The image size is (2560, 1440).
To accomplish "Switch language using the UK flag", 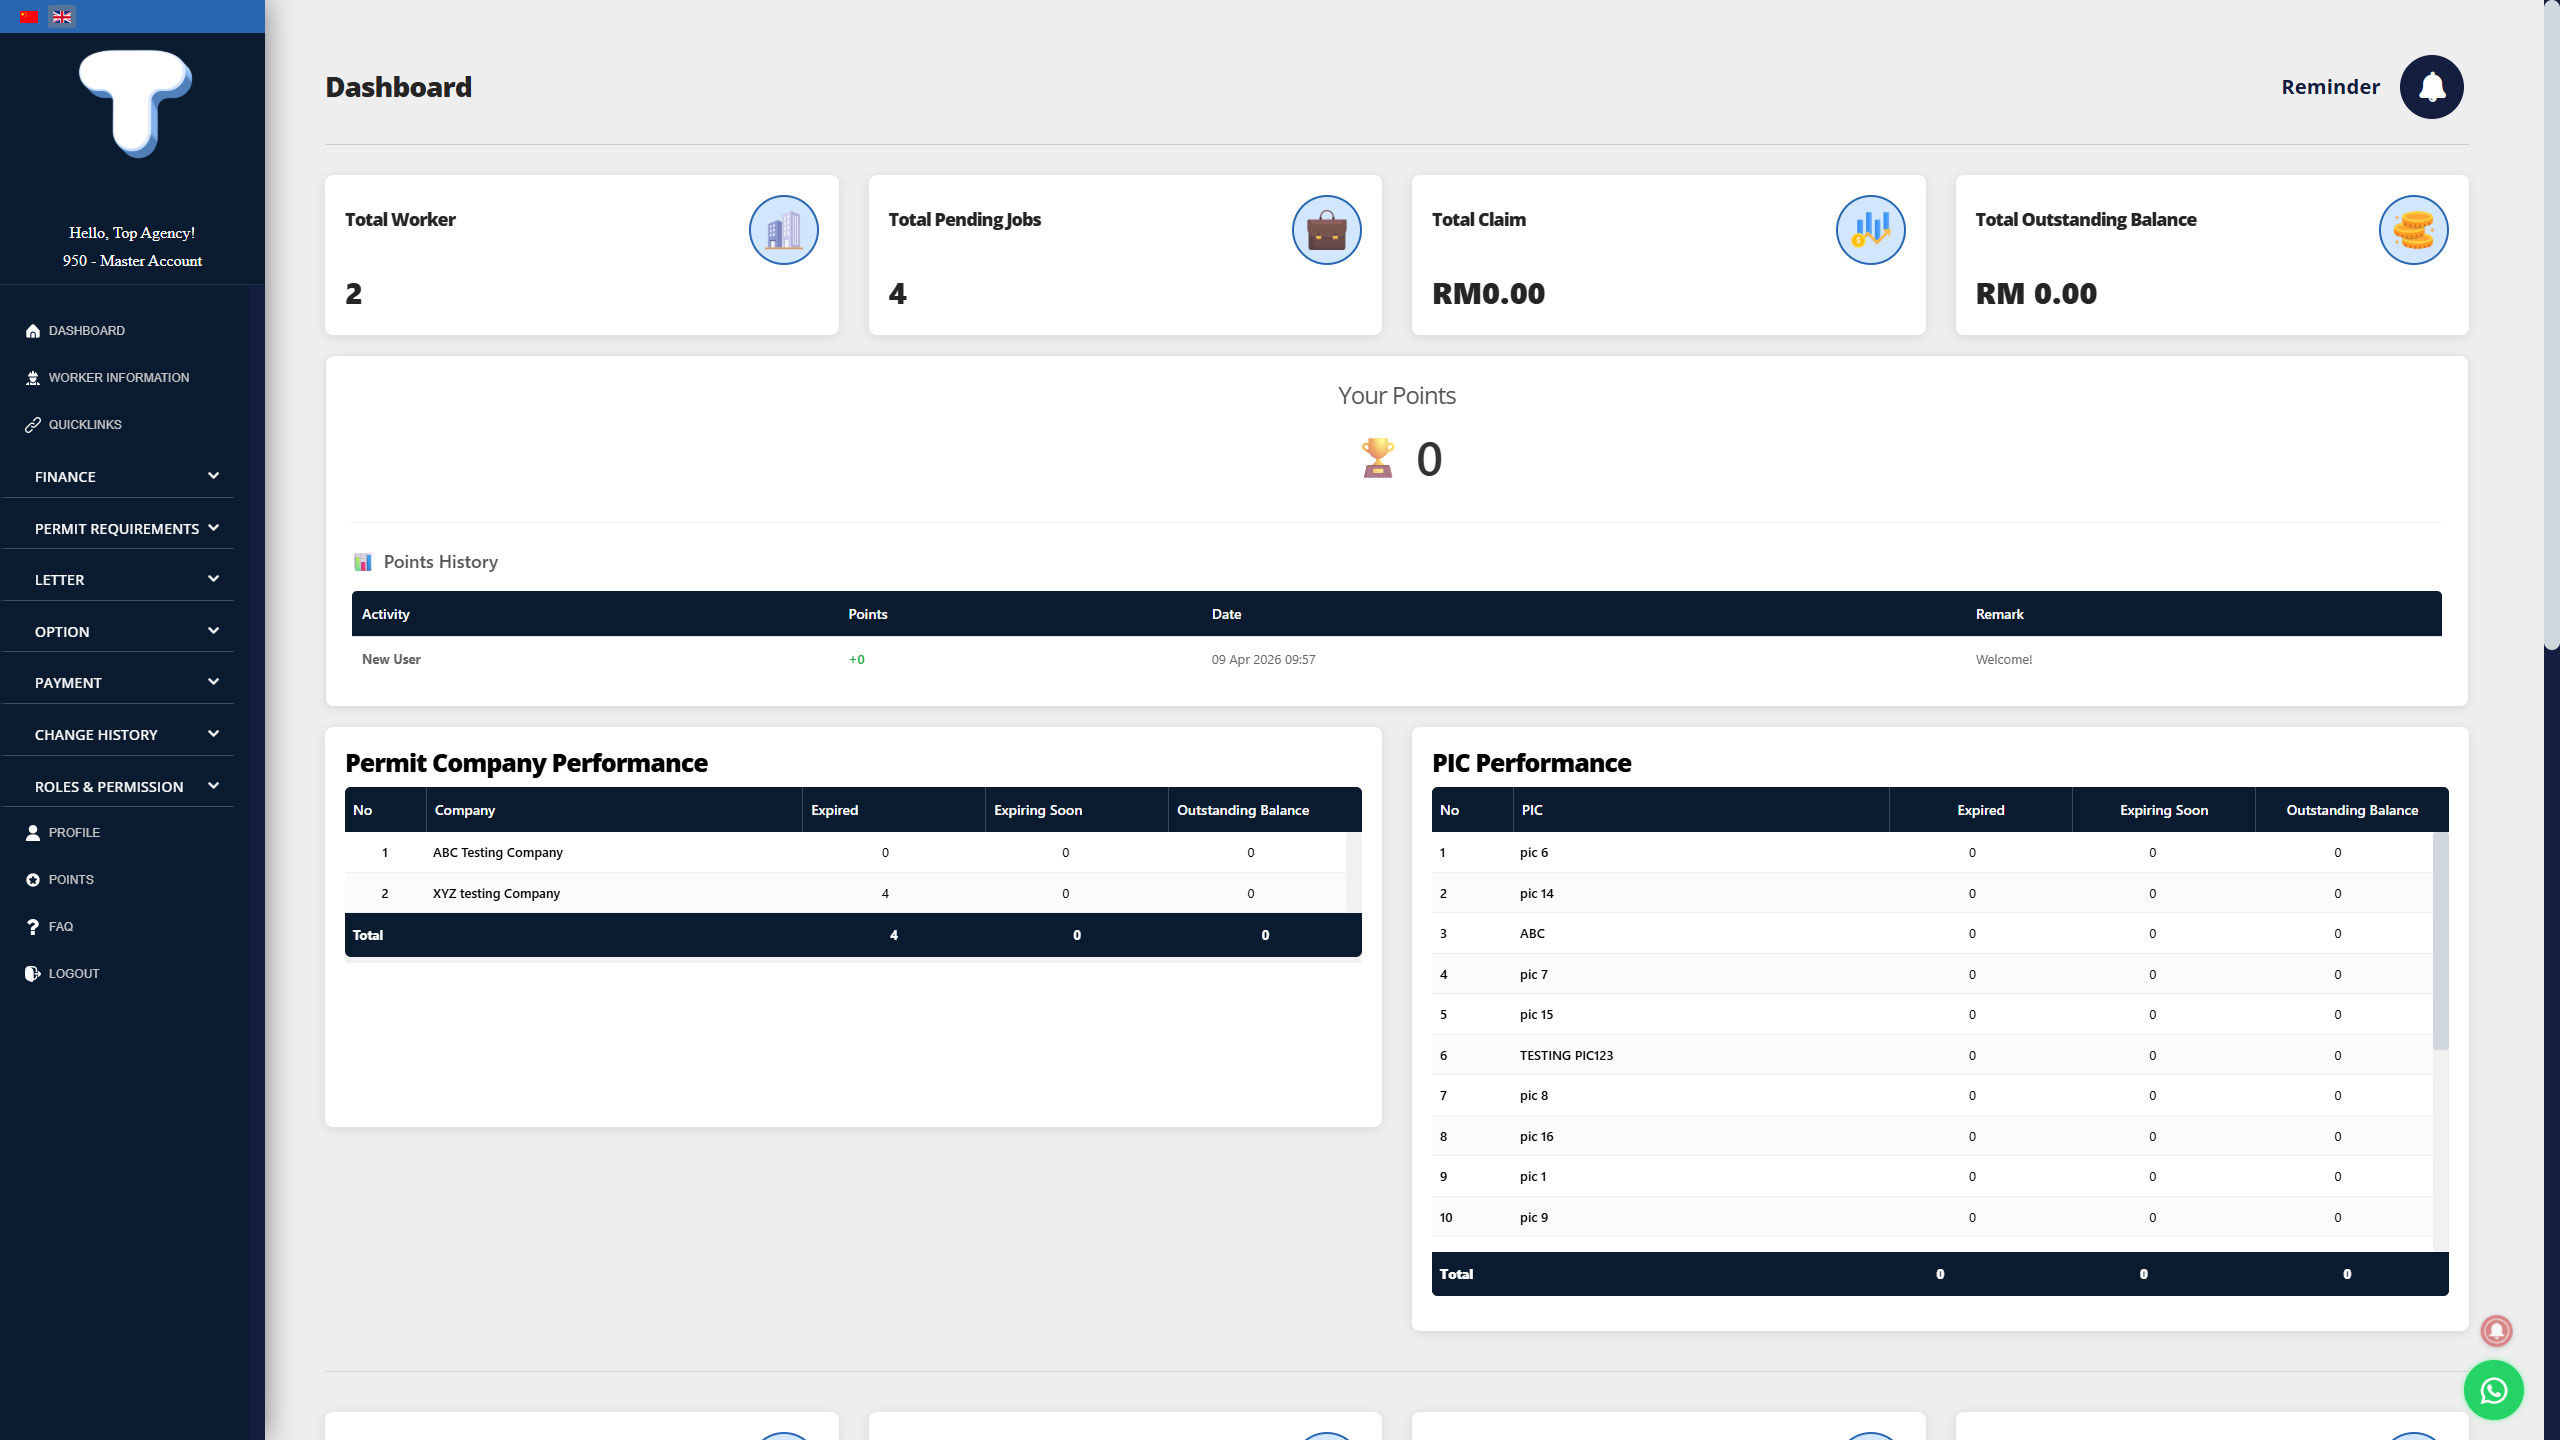I will (x=62, y=17).
